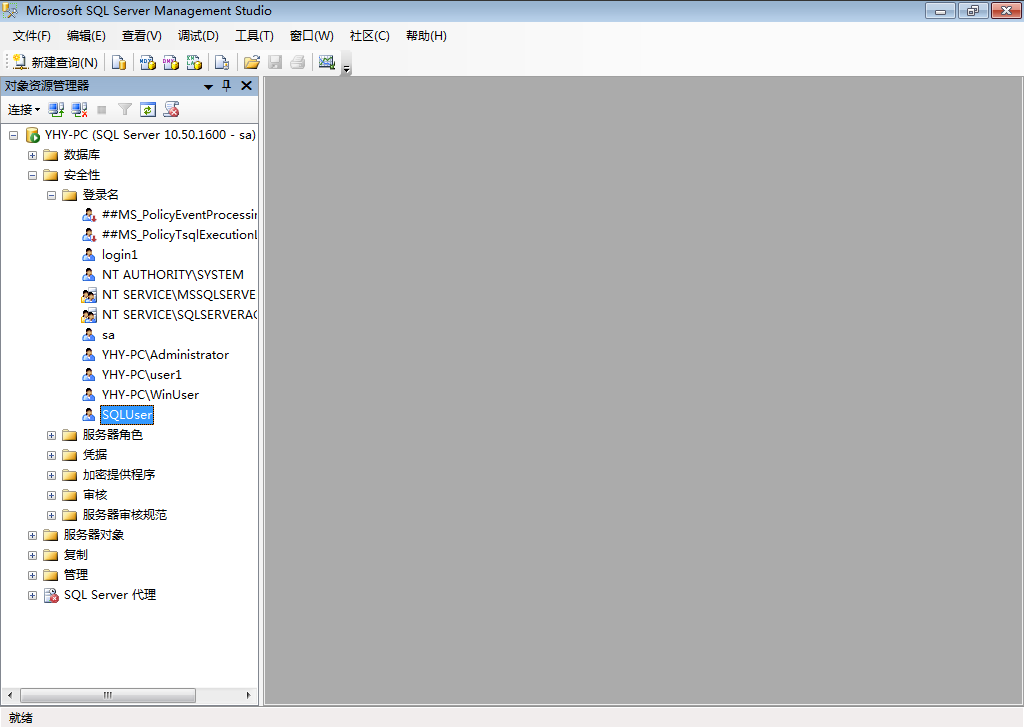Click Database Engine Query icon
This screenshot has width=1024, height=728.
coord(119,62)
